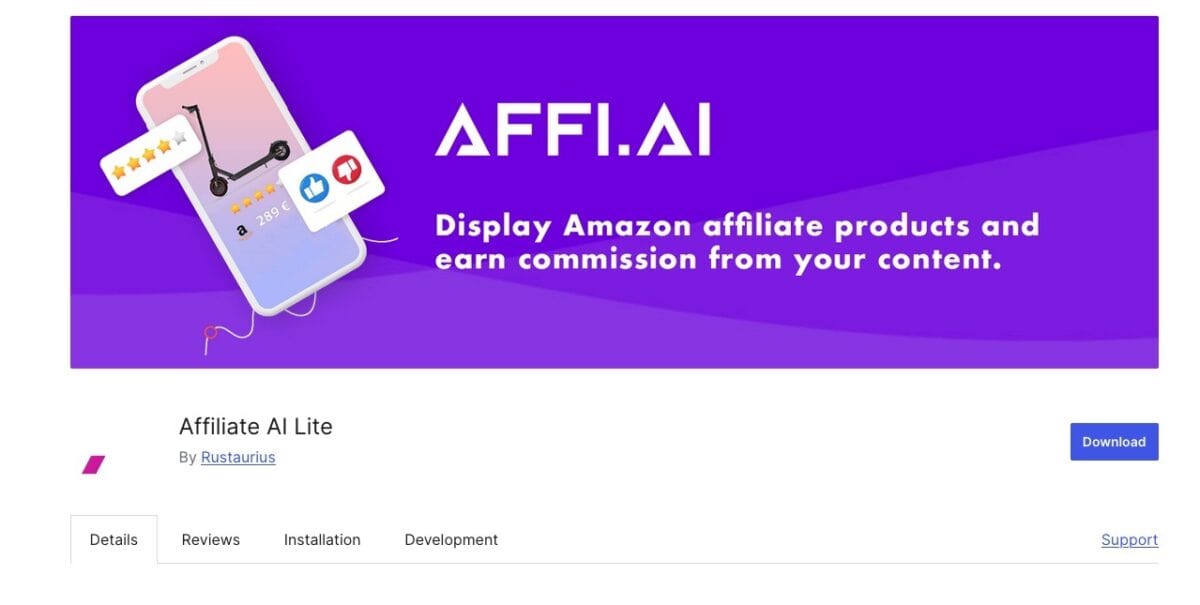Click the pink pin marker below the phone
This screenshot has width=1200, height=605.
tap(210, 331)
